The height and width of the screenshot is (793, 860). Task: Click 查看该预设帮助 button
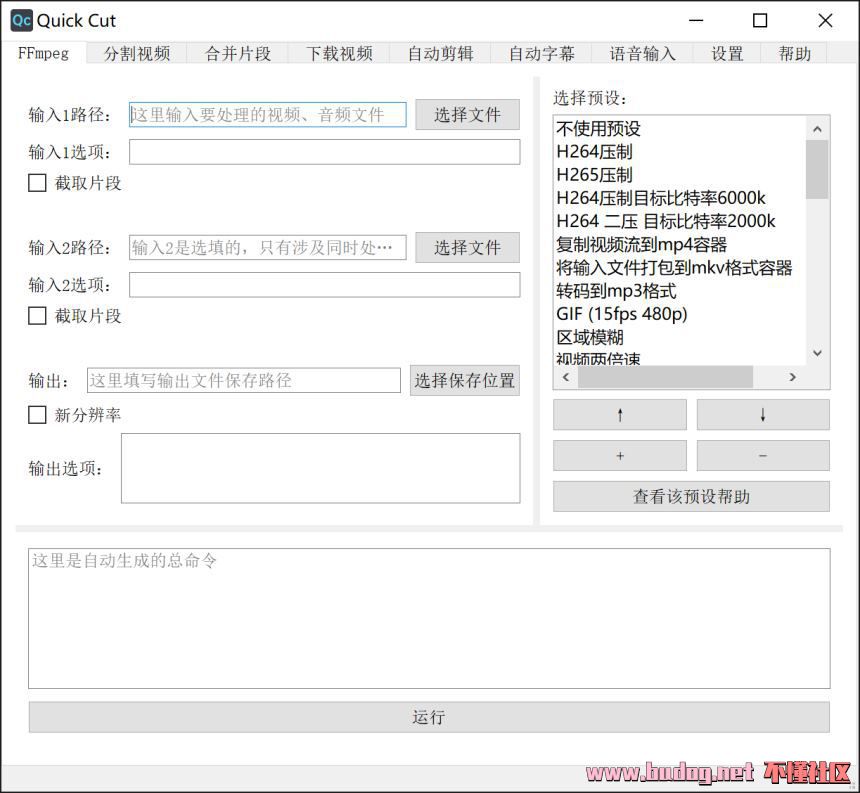[691, 497]
